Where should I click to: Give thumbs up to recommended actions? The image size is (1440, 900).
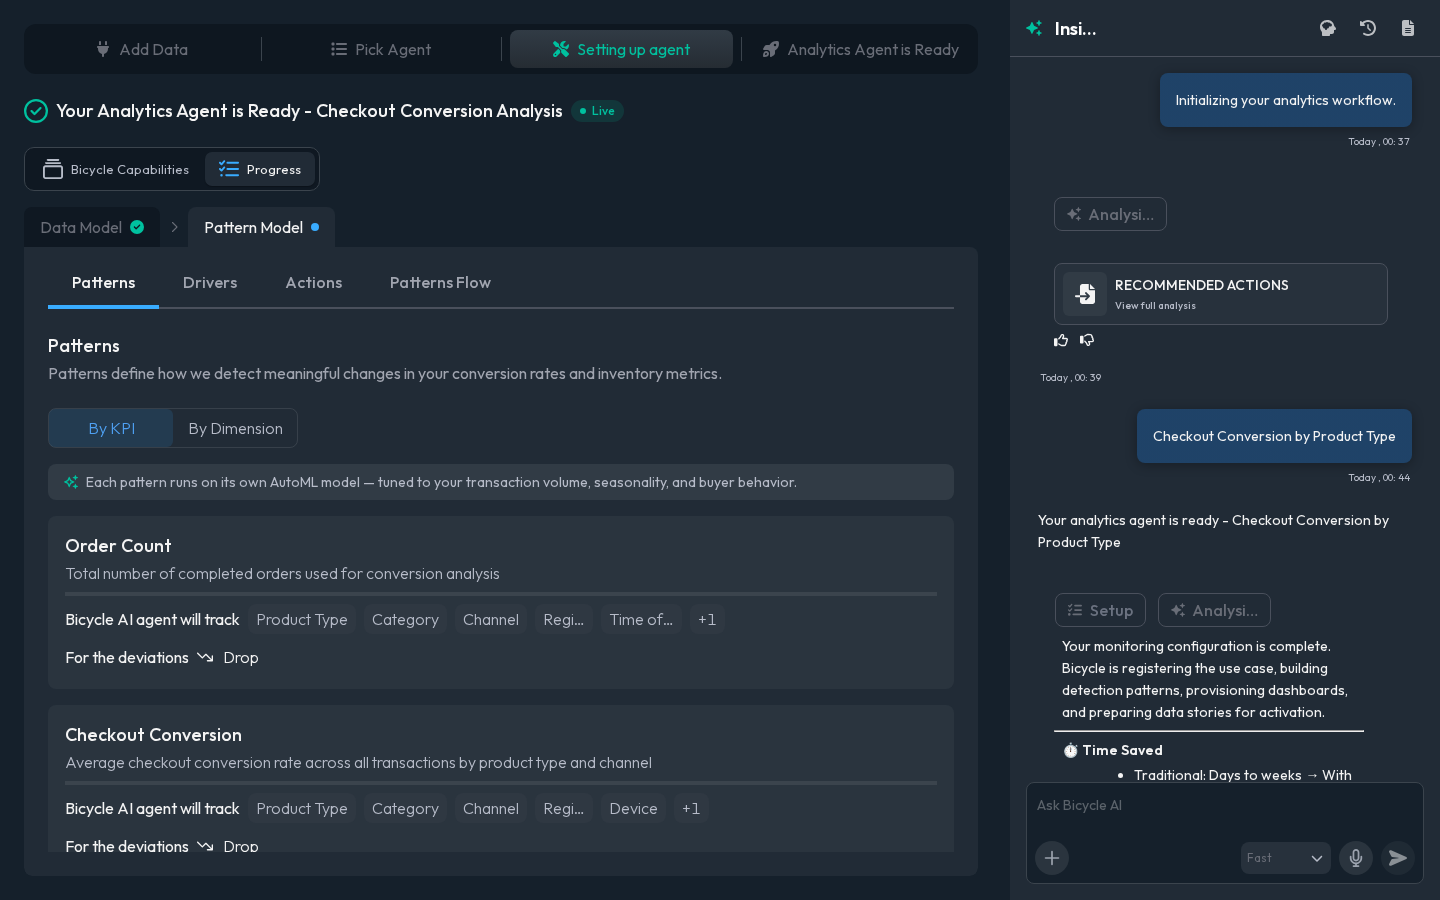(1061, 340)
